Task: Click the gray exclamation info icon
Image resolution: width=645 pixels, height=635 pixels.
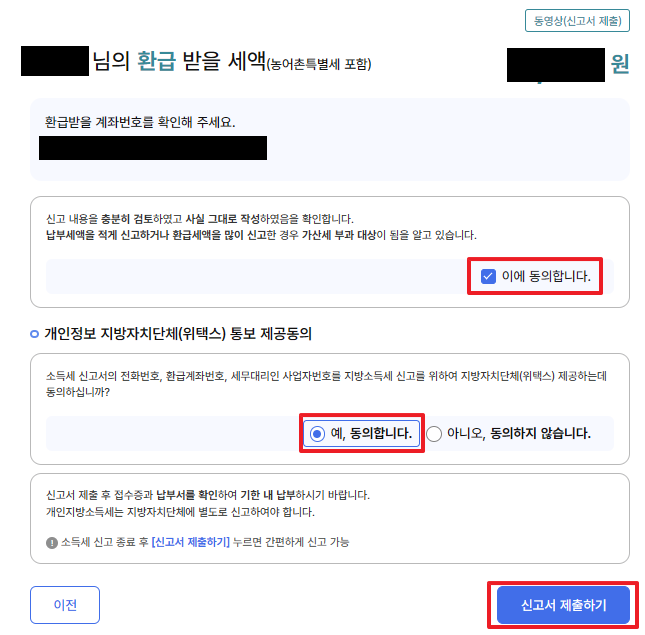Action: pos(52,543)
